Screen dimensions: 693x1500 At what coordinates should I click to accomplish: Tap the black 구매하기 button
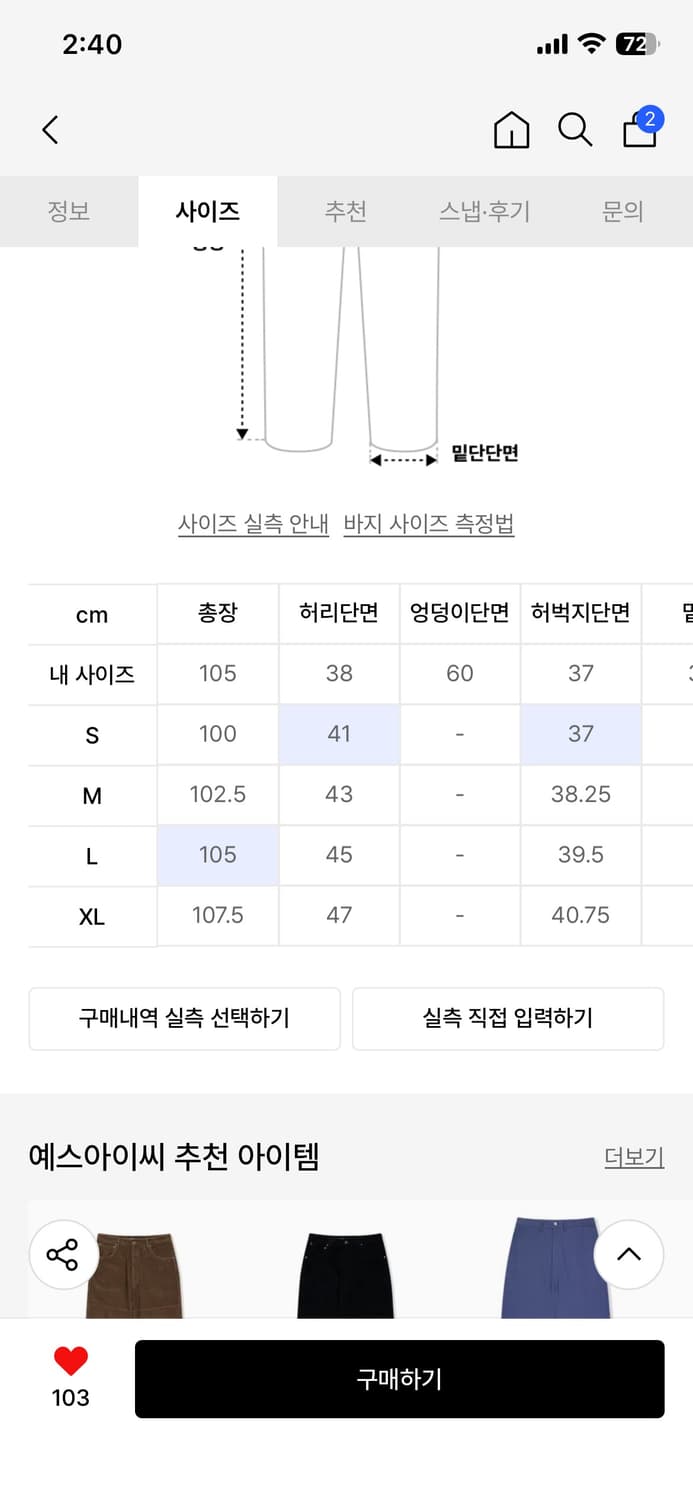(399, 1379)
